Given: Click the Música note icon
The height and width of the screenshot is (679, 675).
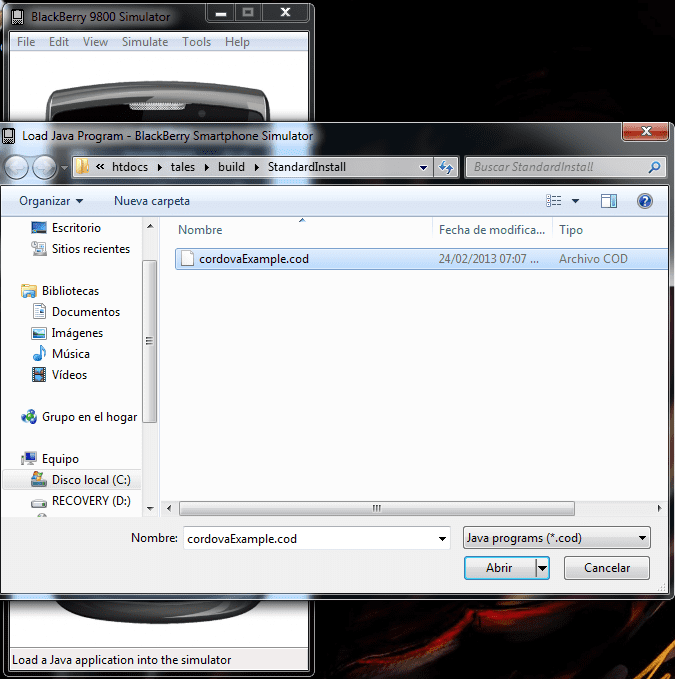Looking at the screenshot, I should tap(39, 353).
